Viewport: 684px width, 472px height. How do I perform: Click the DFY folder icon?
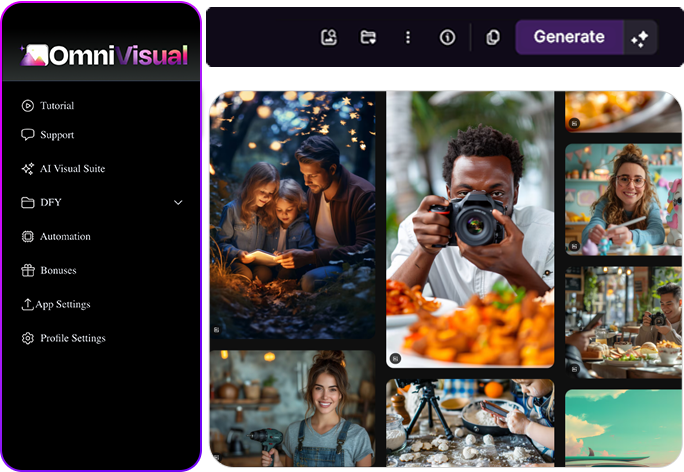(28, 203)
